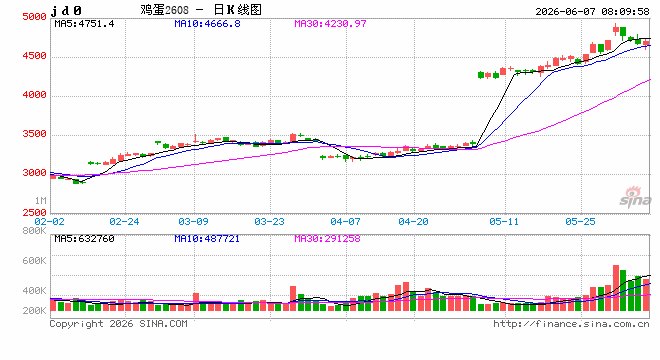Click the highest red candlestick near 4900
Screen dimensions: 660x360
pos(616,29)
